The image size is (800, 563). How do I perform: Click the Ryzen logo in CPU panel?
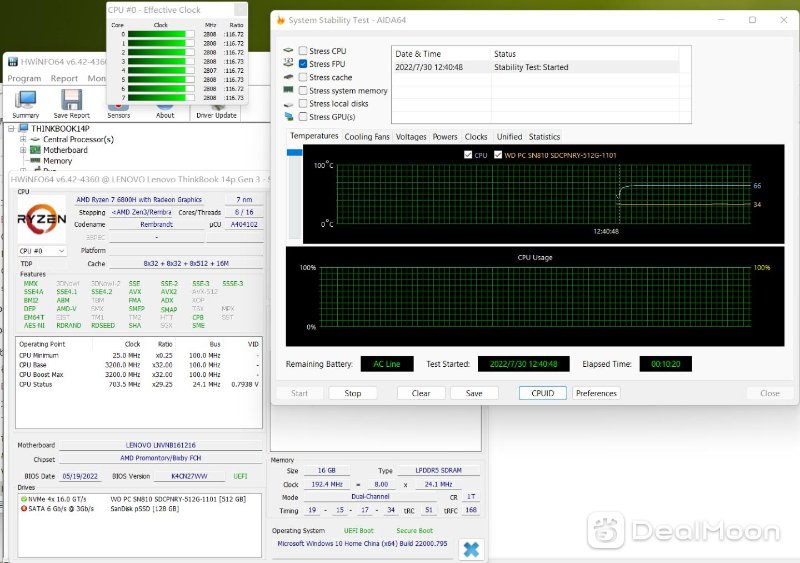[42, 219]
